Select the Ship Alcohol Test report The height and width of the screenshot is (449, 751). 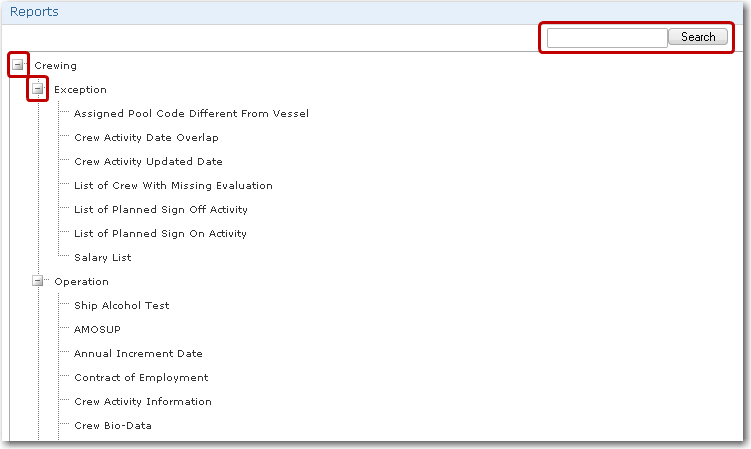[122, 306]
